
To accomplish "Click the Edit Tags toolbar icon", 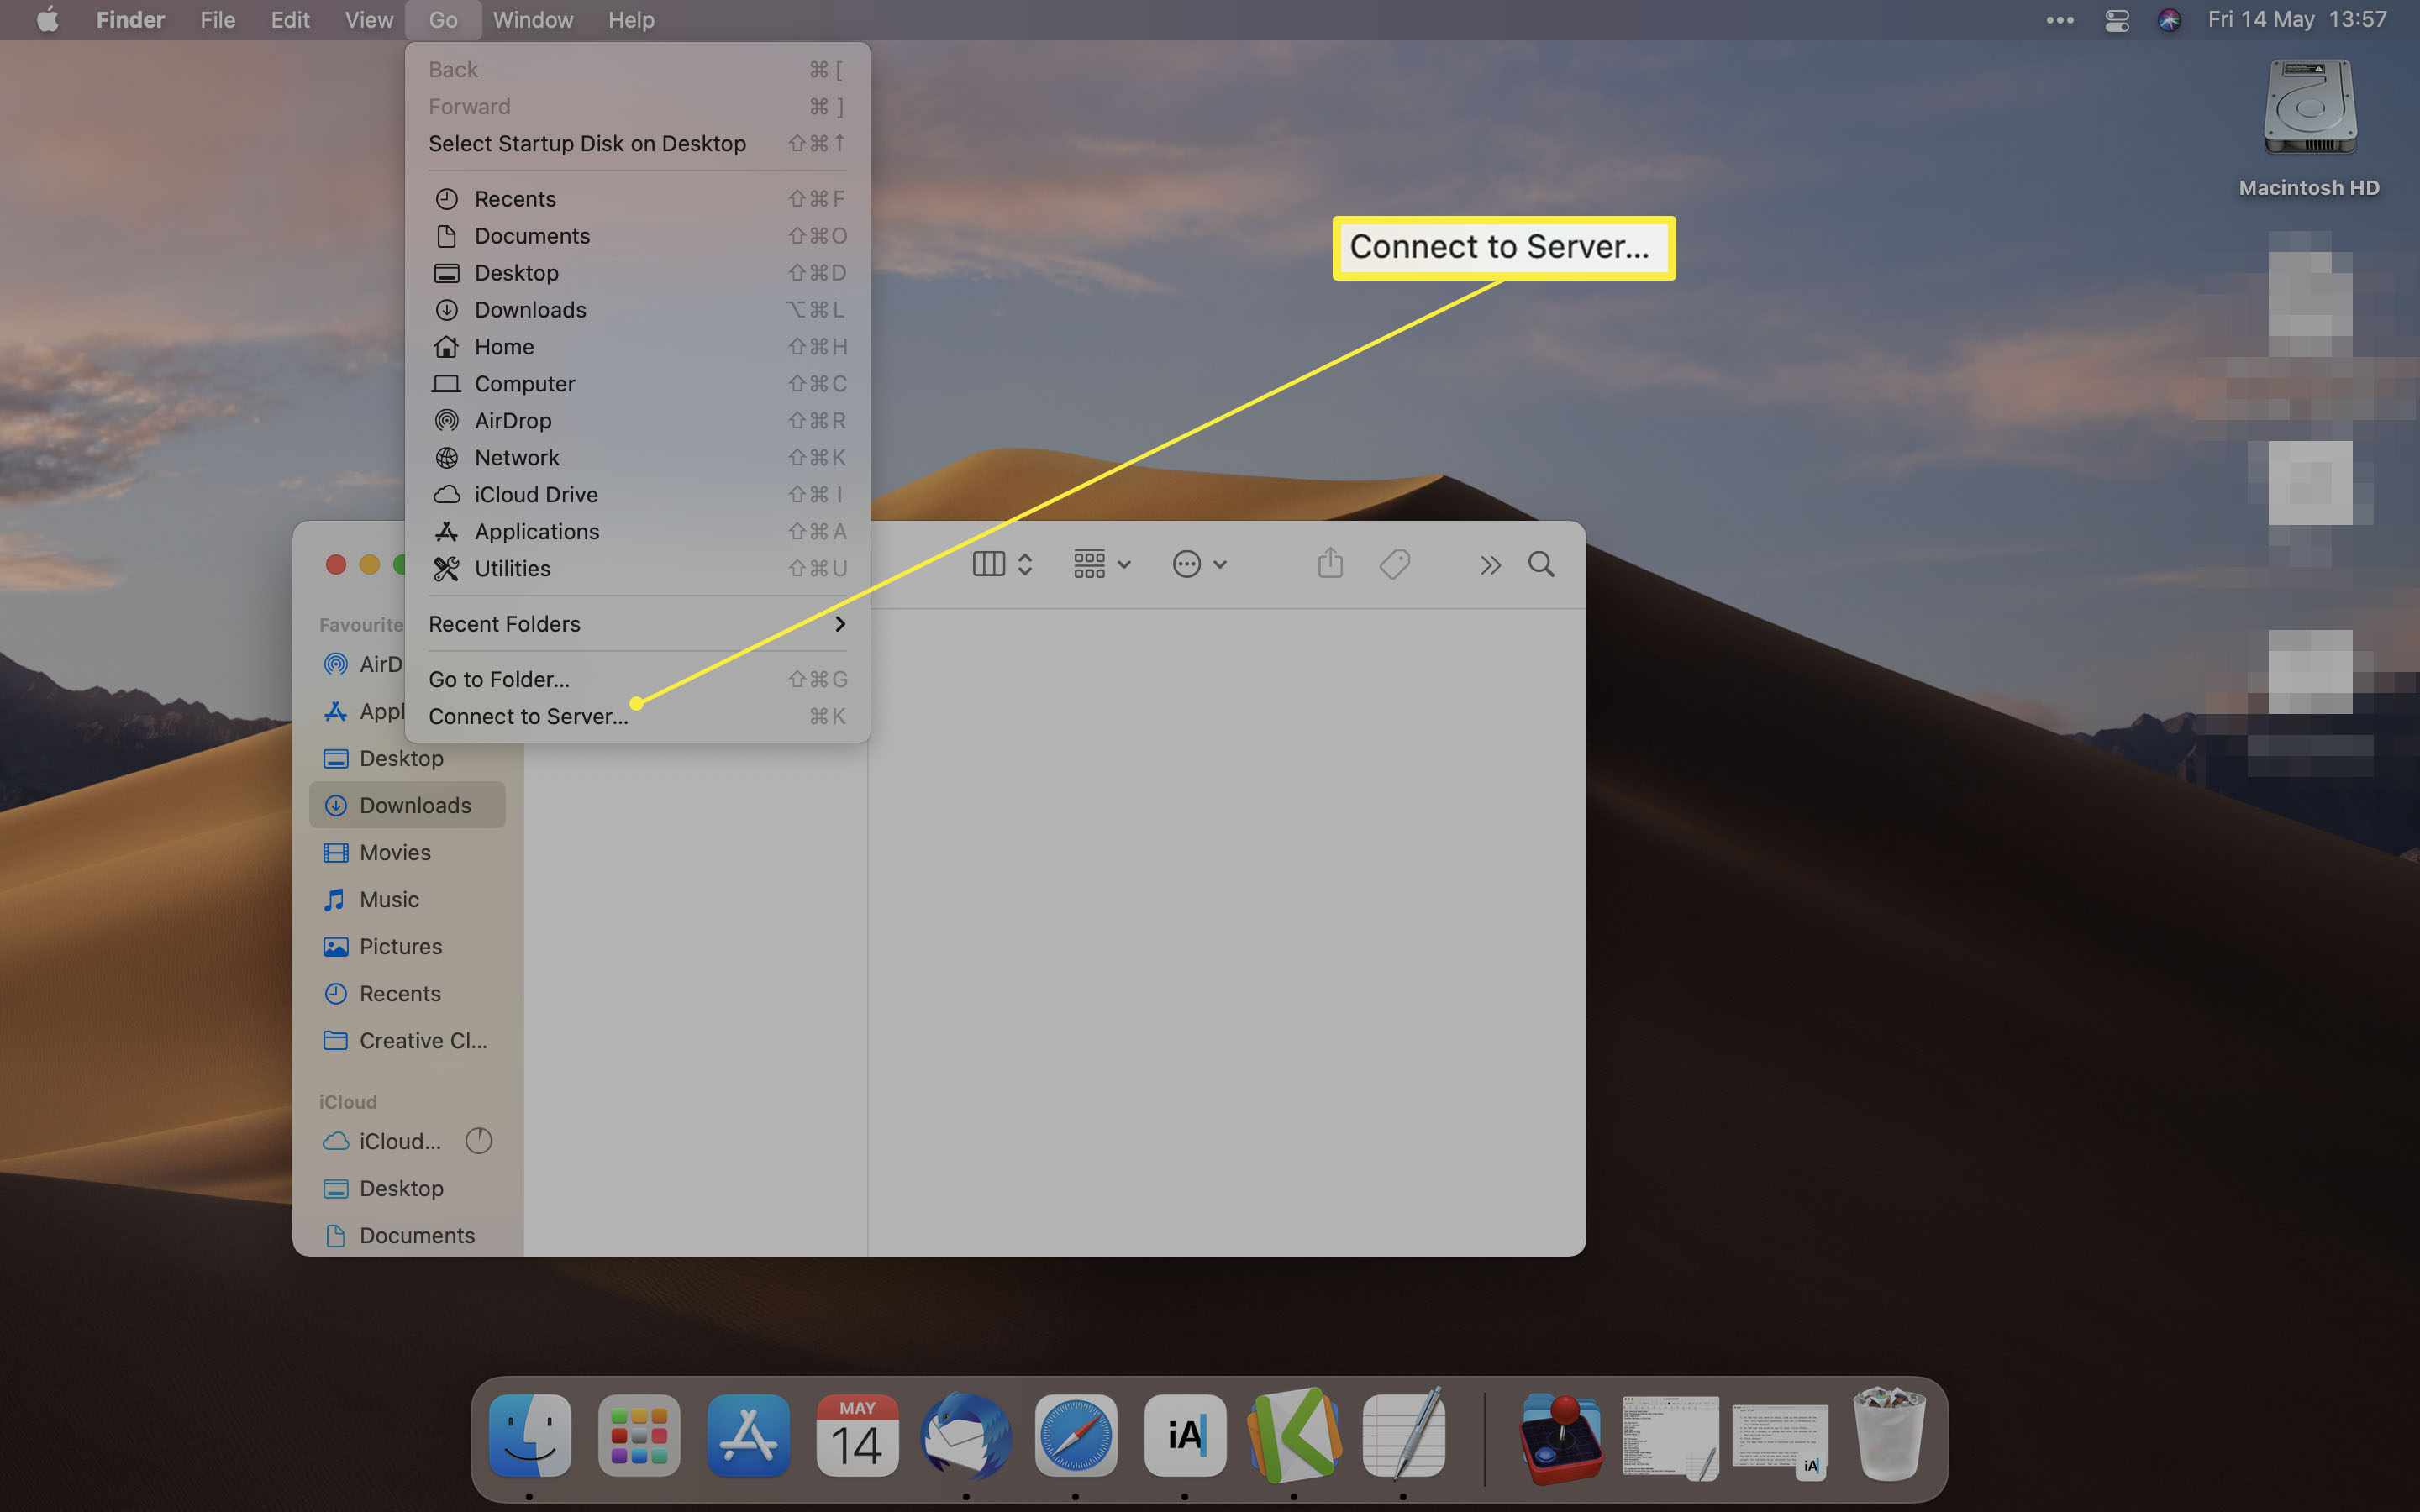I will [1395, 564].
